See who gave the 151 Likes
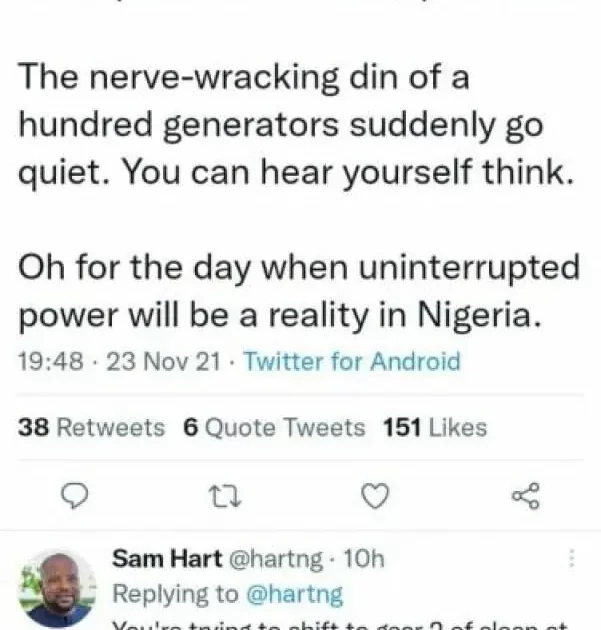The image size is (601, 630). pos(434,428)
